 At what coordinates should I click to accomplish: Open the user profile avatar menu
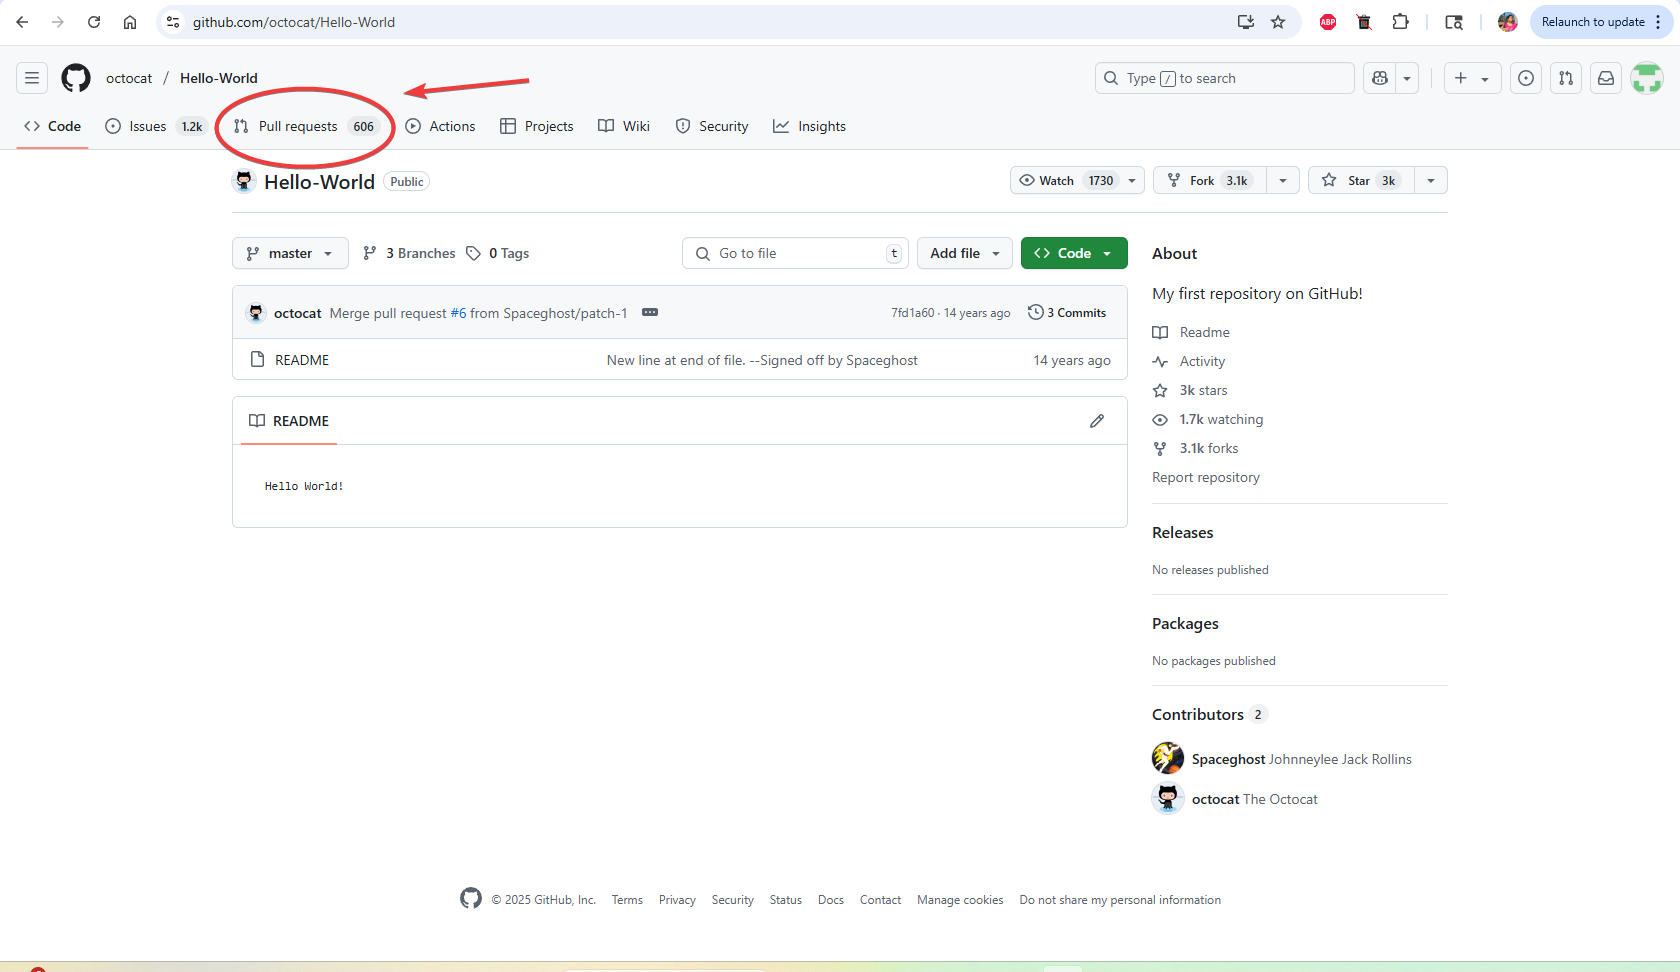(1646, 78)
